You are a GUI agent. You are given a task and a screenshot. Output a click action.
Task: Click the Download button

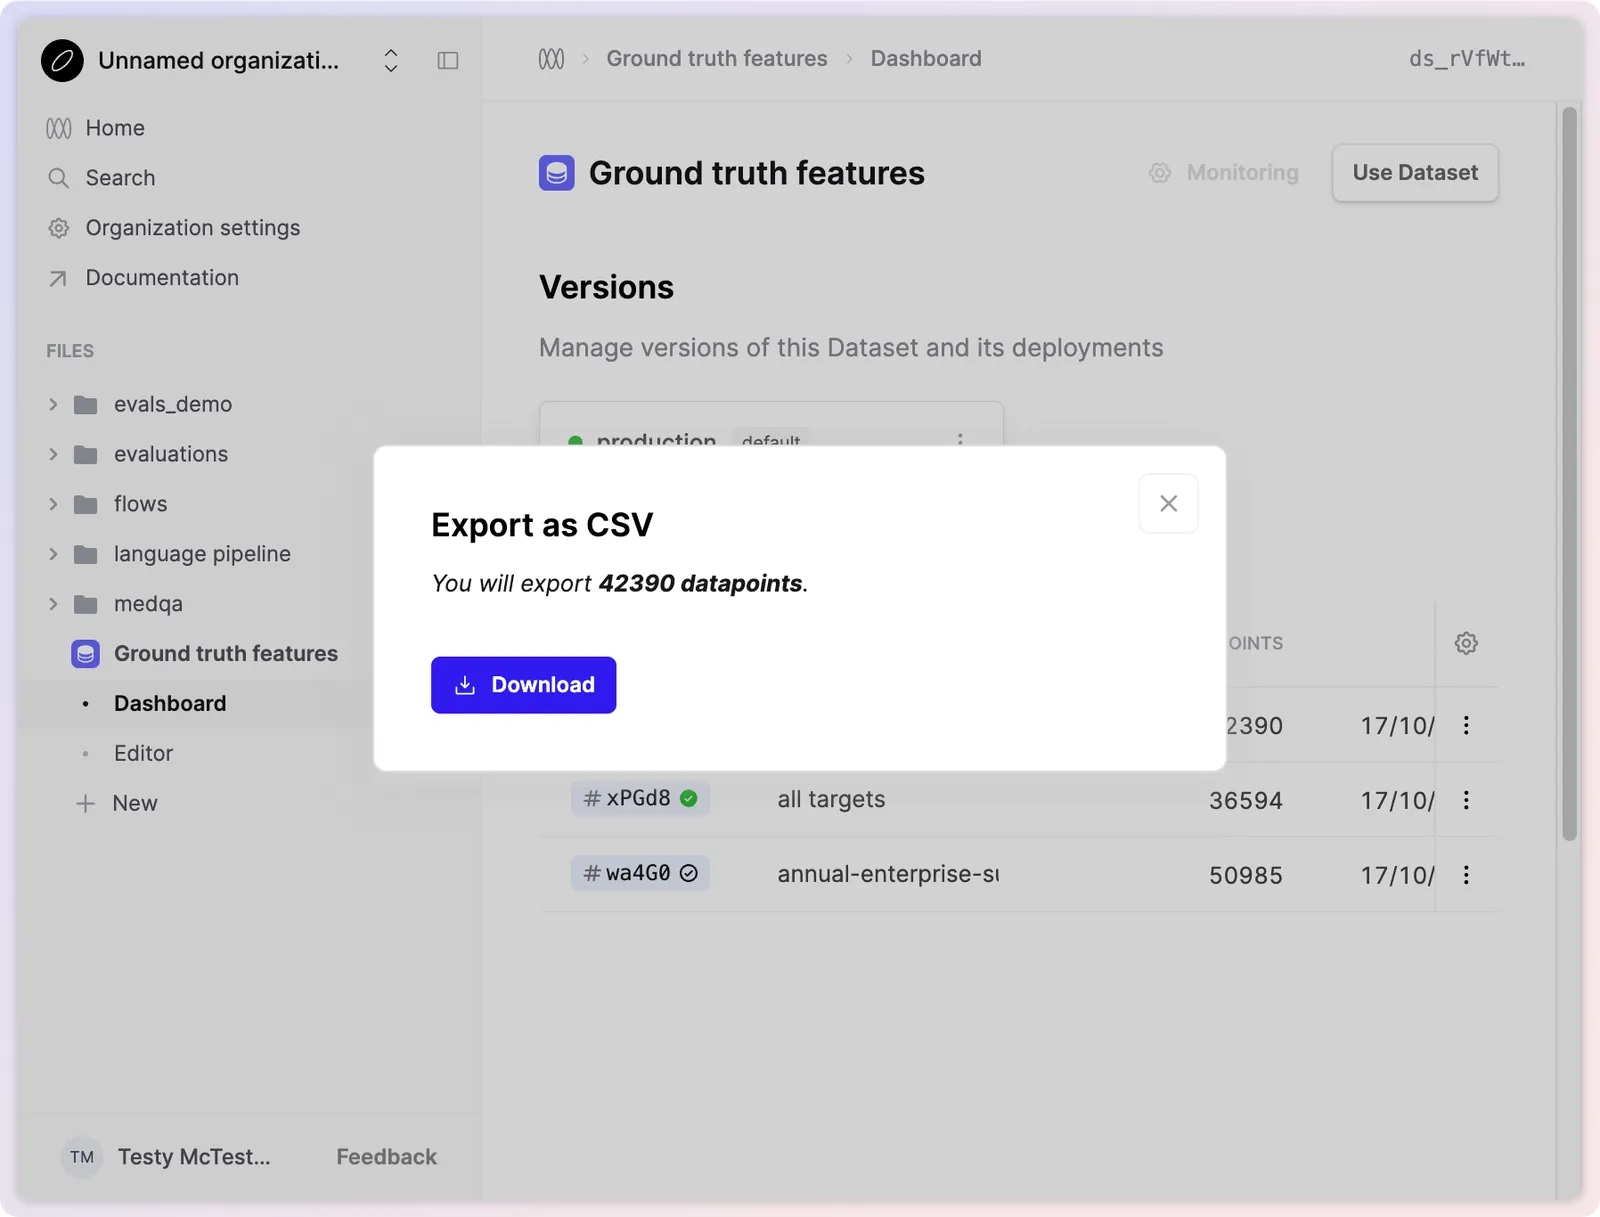coord(524,685)
